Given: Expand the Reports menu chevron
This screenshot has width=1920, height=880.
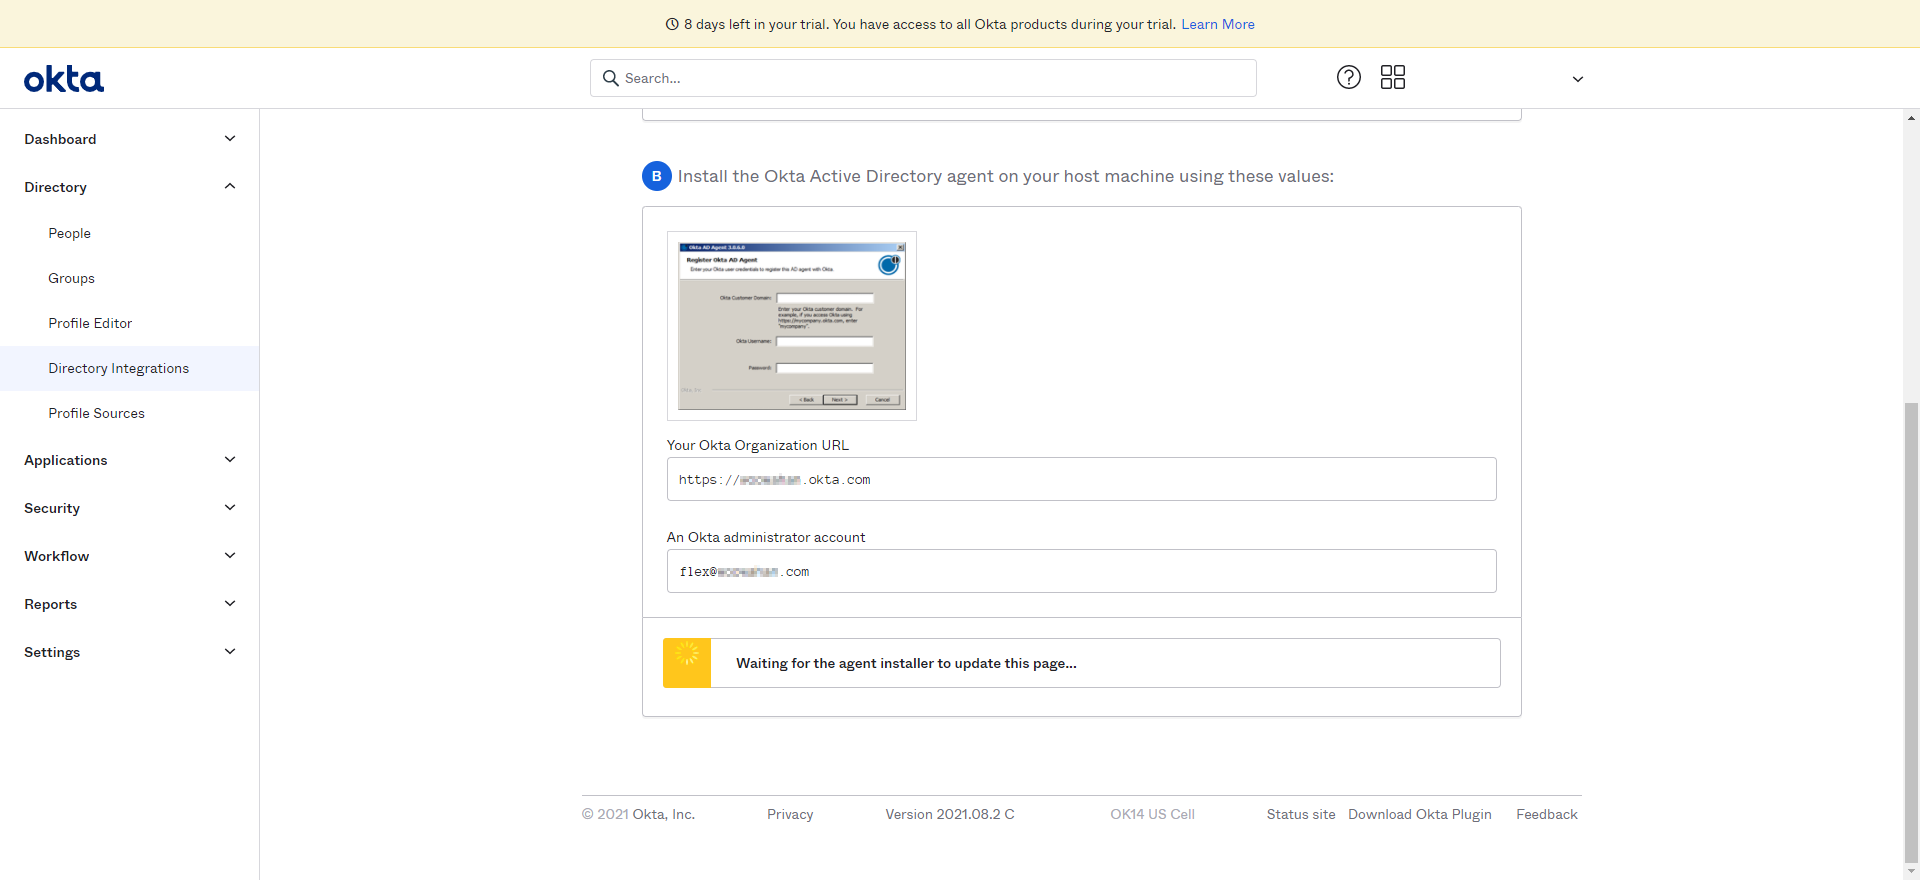Looking at the screenshot, I should coord(230,604).
